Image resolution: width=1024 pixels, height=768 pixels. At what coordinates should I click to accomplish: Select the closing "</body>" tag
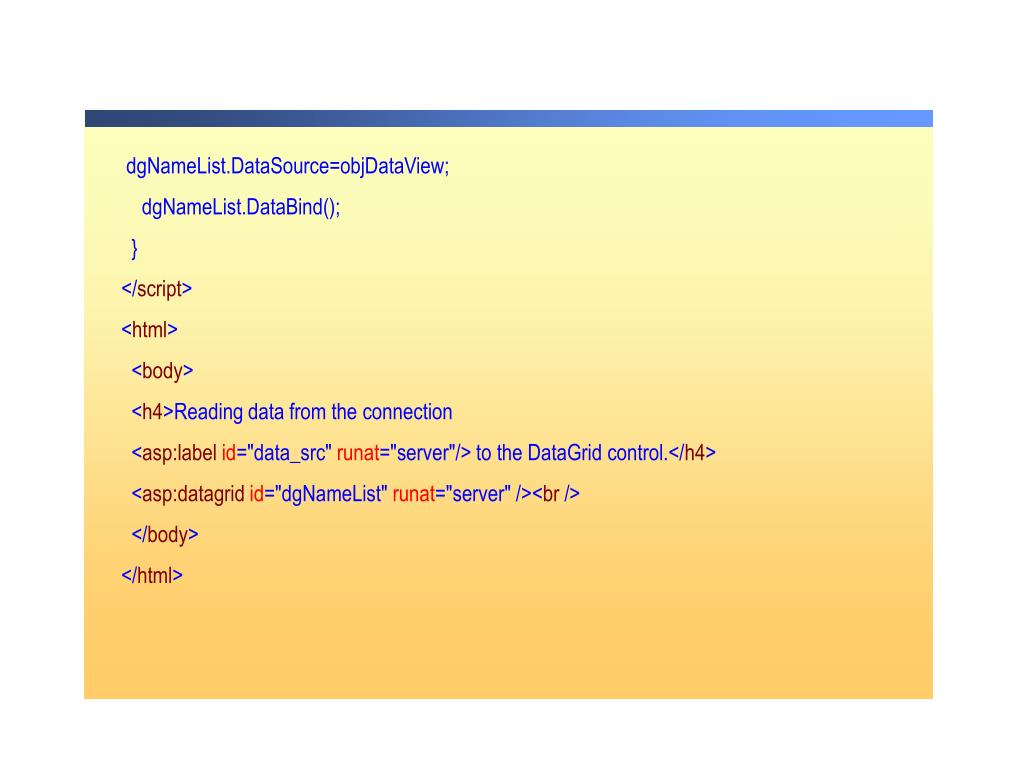tap(165, 535)
